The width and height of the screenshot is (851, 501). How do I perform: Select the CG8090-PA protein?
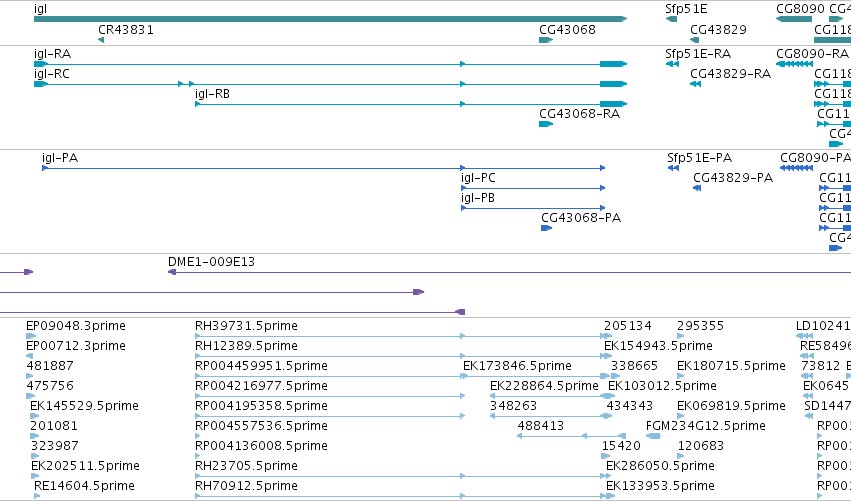pos(796,168)
